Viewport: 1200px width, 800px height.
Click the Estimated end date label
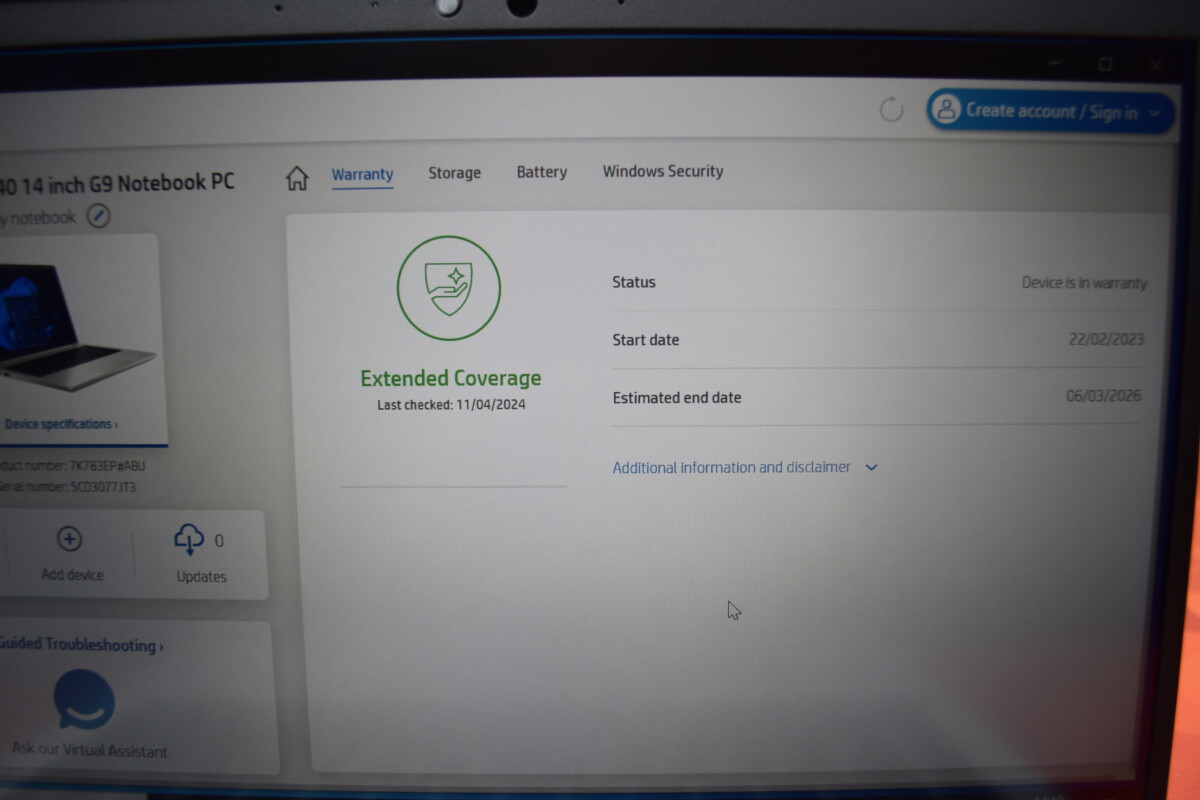point(677,397)
